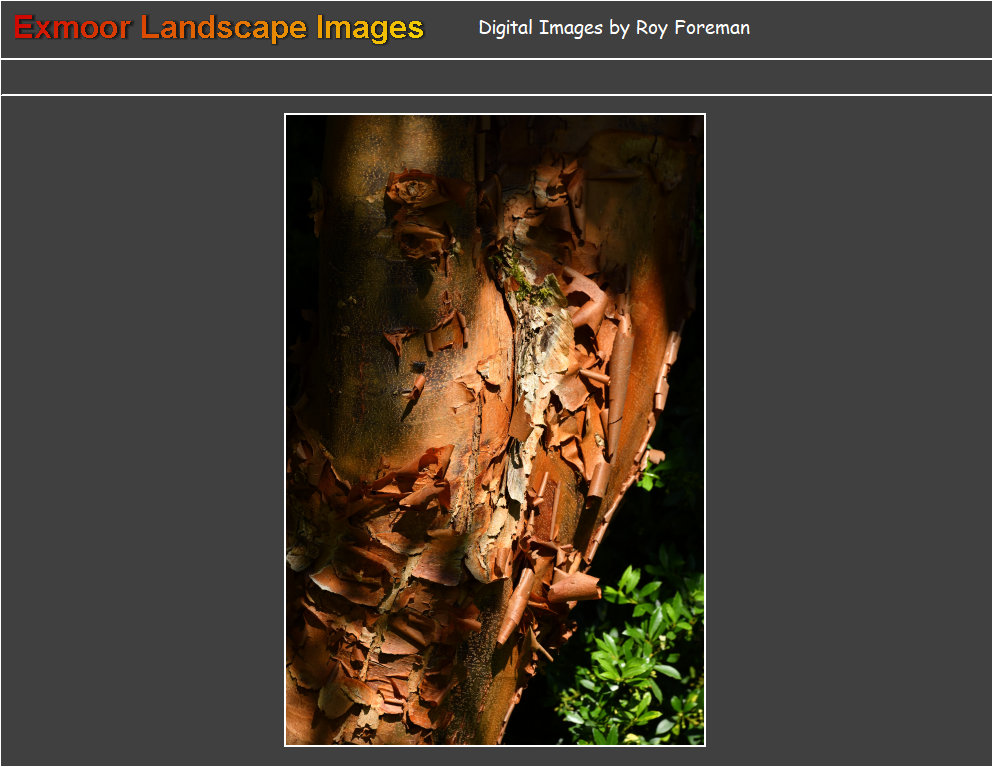Click "Digital Images by Roy Foreman" text

(614, 28)
